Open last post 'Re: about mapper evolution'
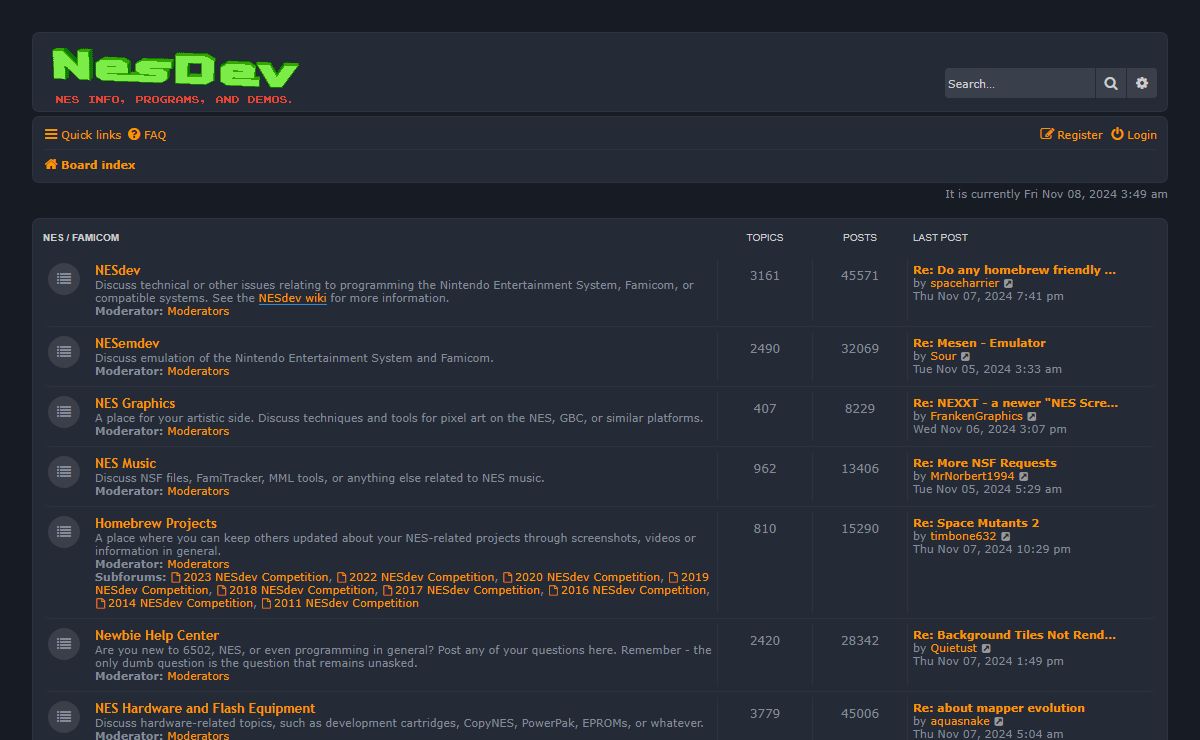Image resolution: width=1200 pixels, height=740 pixels. point(999,708)
